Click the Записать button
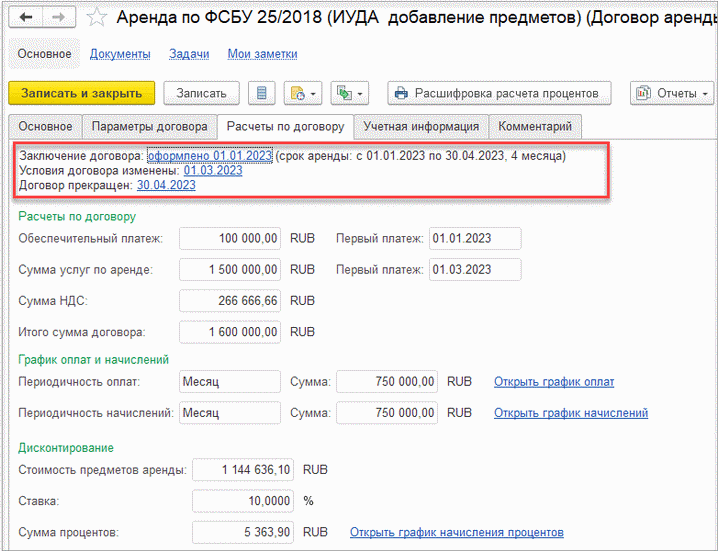The height and width of the screenshot is (551, 718). (201, 93)
